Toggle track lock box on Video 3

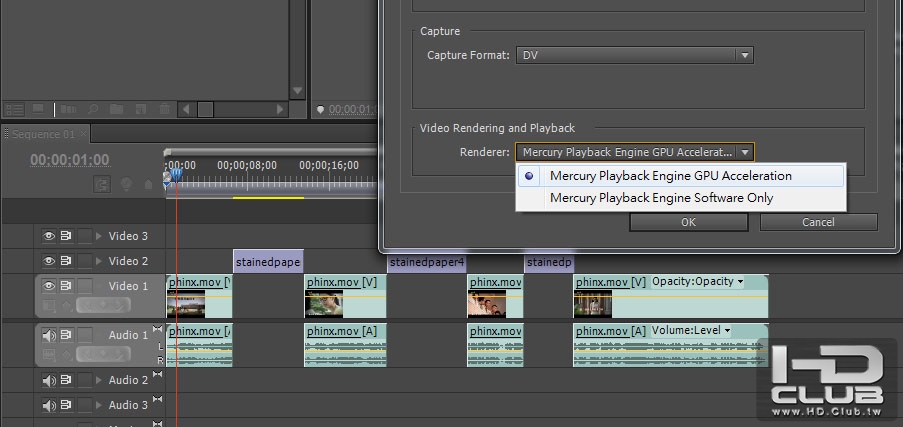85,236
